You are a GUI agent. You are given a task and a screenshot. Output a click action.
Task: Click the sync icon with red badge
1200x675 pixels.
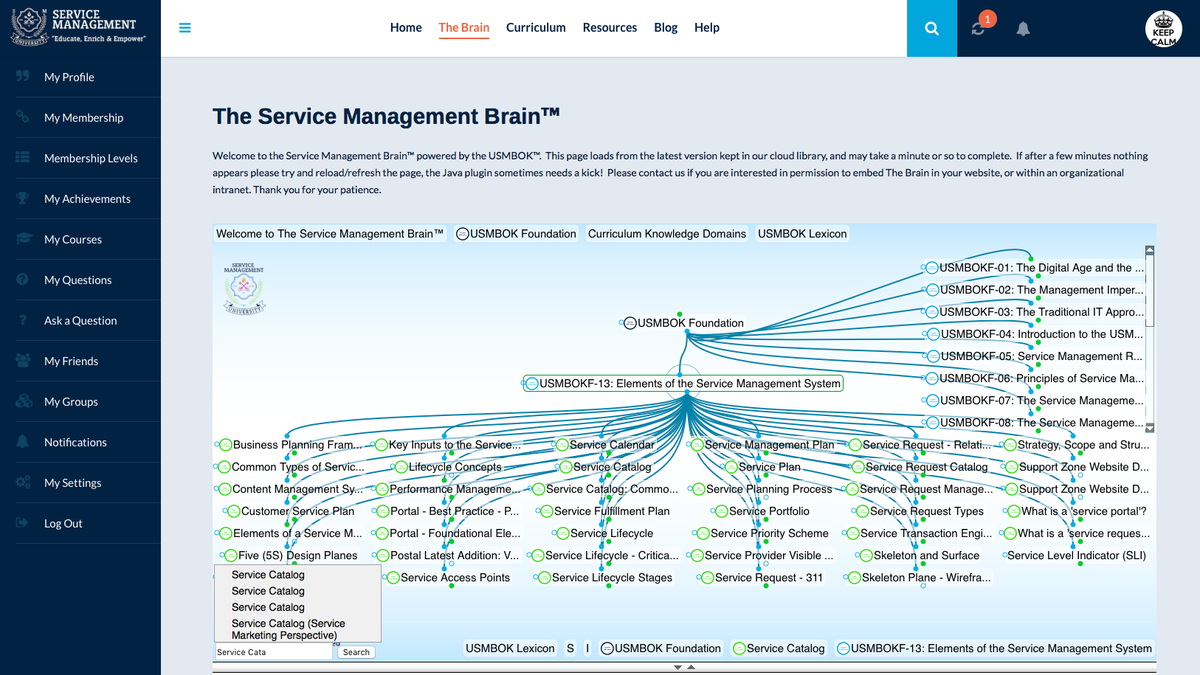(978, 31)
